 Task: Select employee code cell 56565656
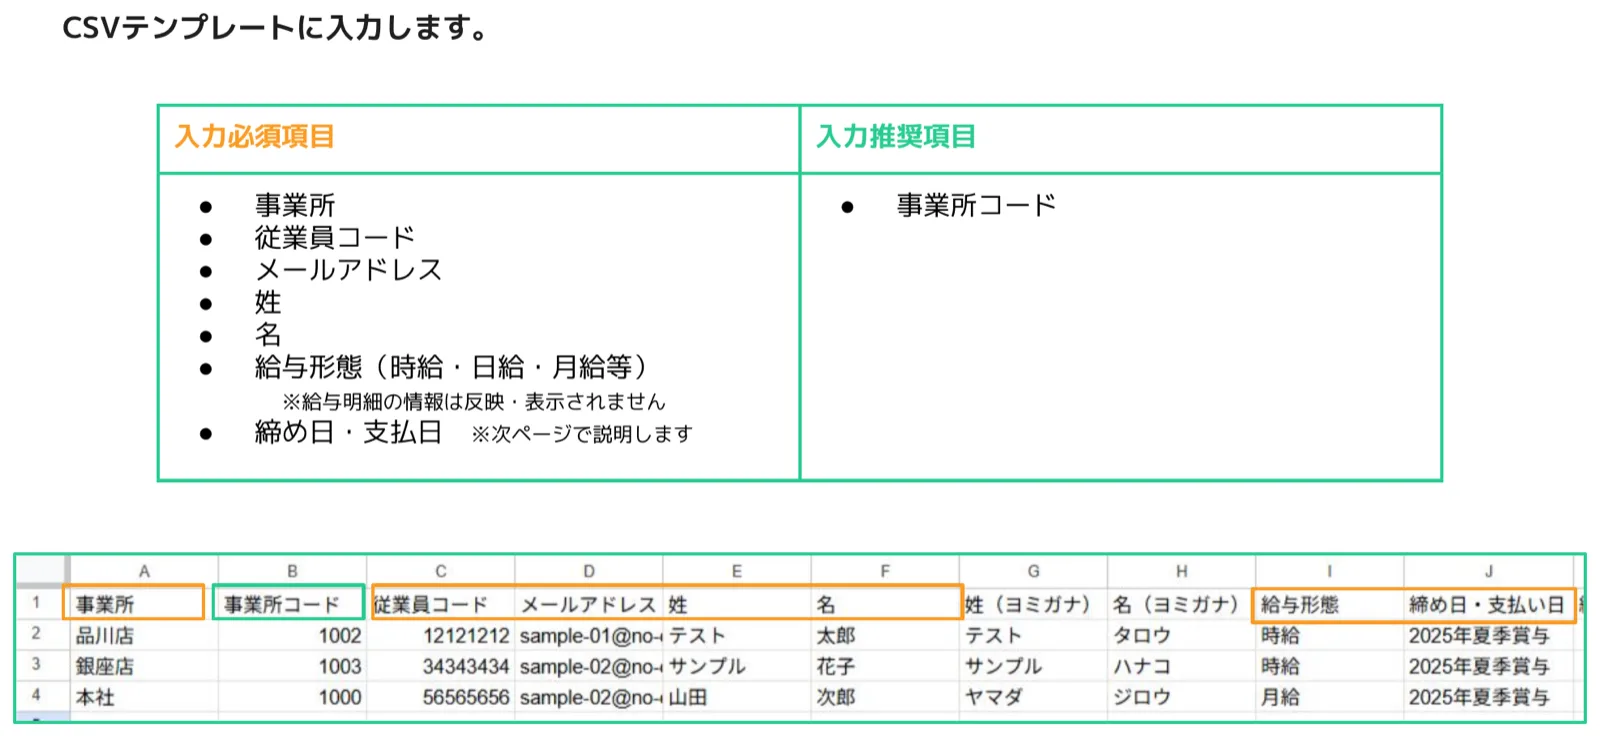(440, 697)
